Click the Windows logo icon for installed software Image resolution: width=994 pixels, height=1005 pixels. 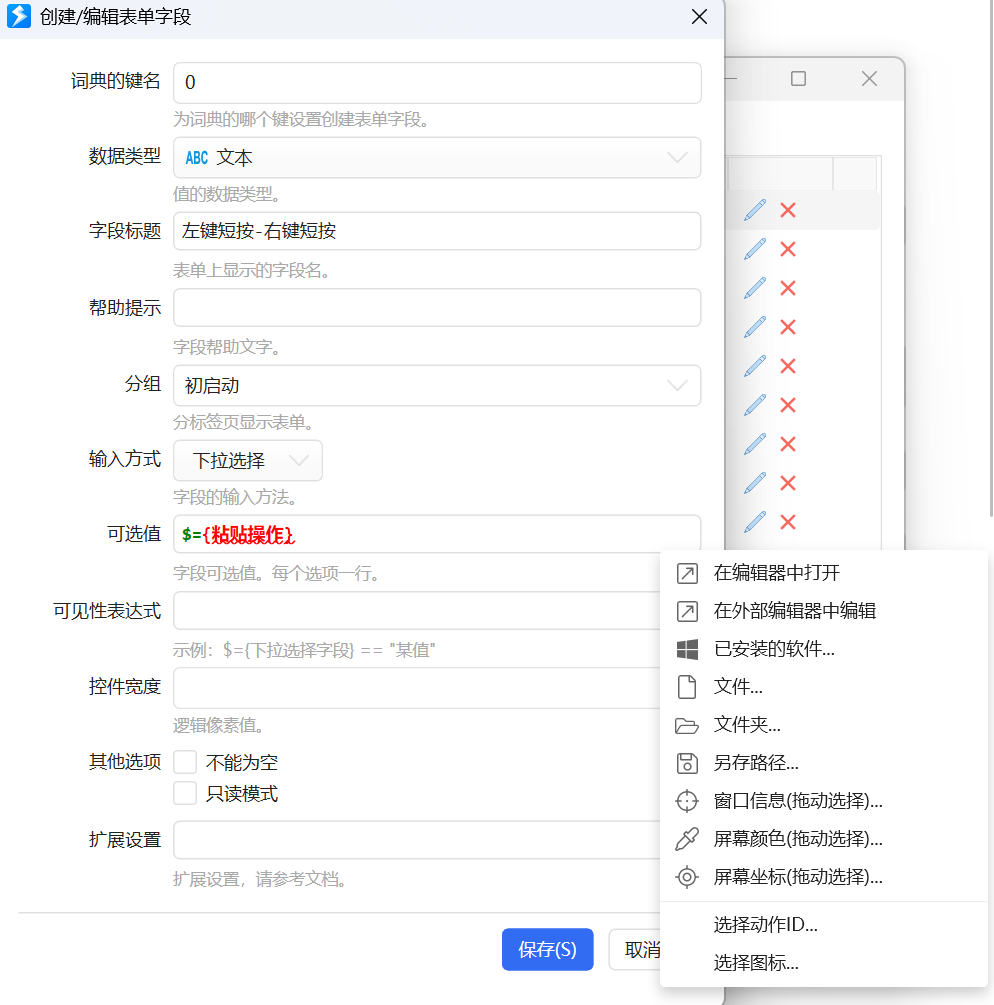(687, 649)
